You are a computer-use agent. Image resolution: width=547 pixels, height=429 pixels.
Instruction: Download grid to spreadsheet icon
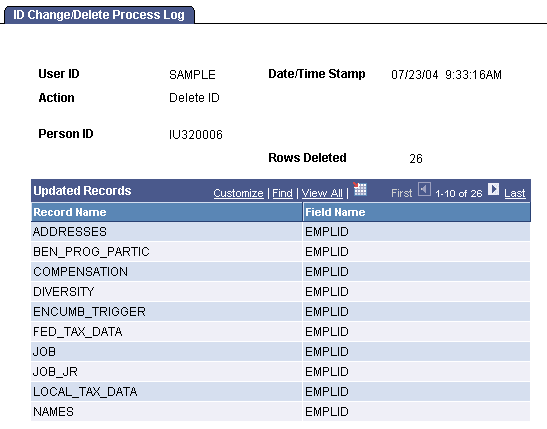pyautogui.click(x=360, y=189)
